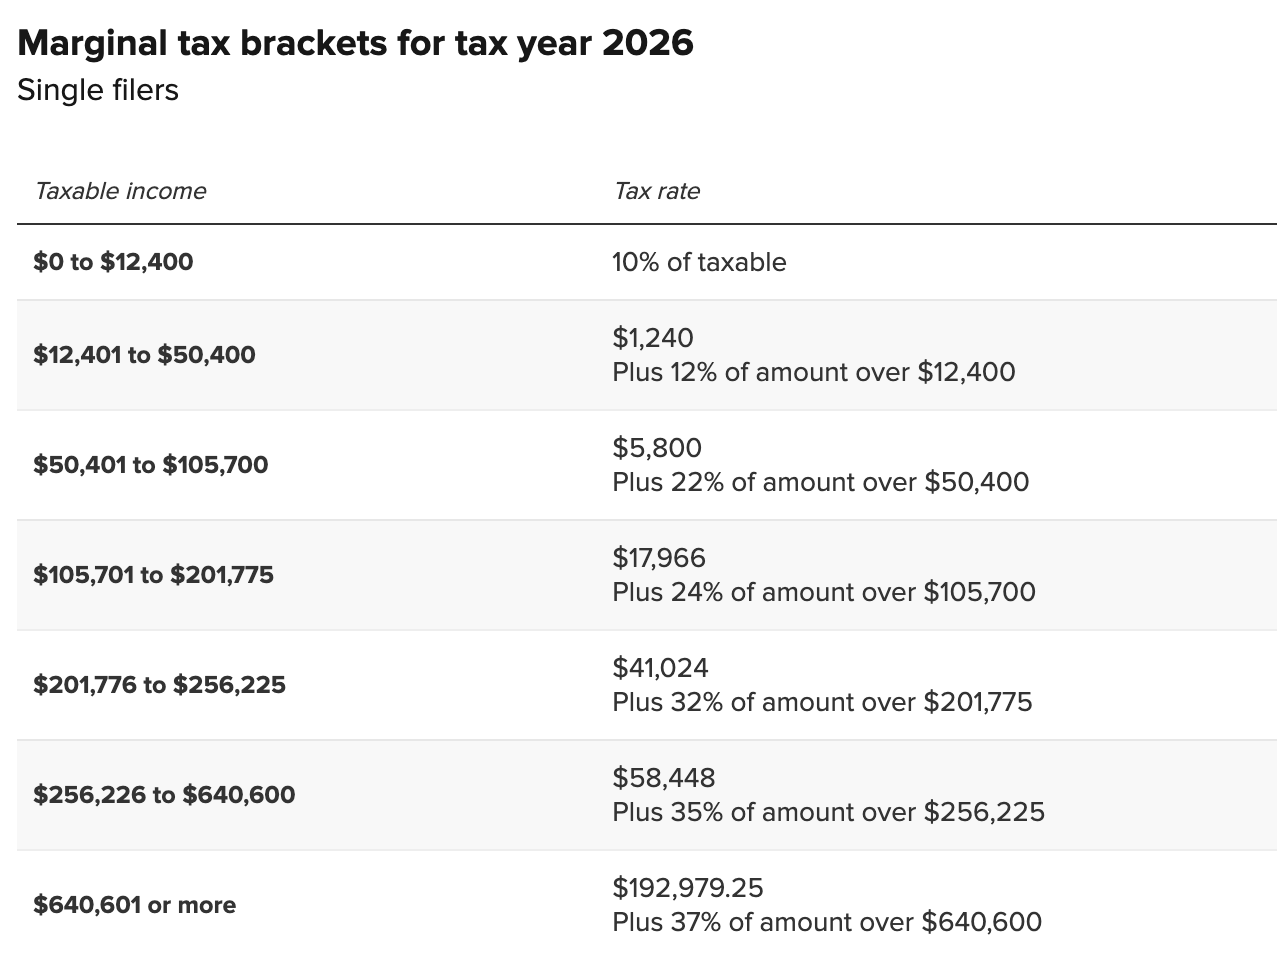Click the "10% of taxable" rate cell
This screenshot has width=1288, height=972.
coord(699,262)
